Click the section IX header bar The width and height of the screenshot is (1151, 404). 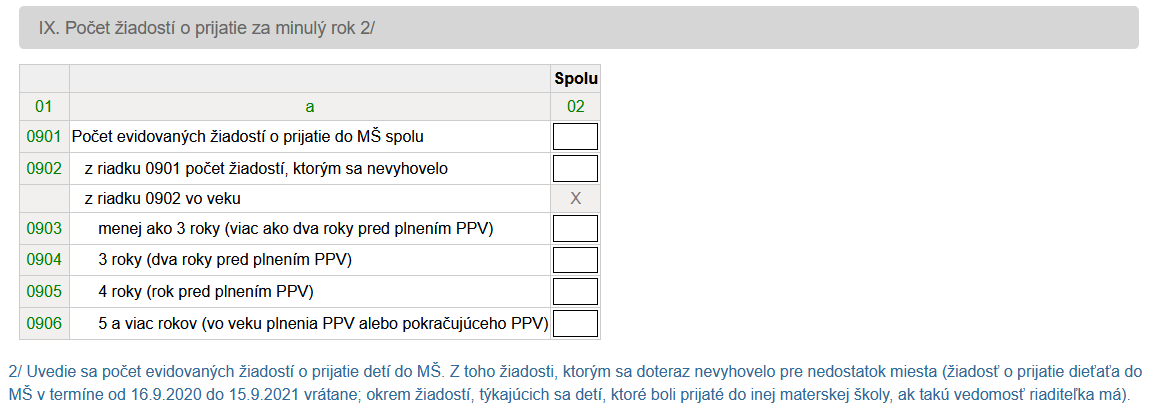(578, 28)
